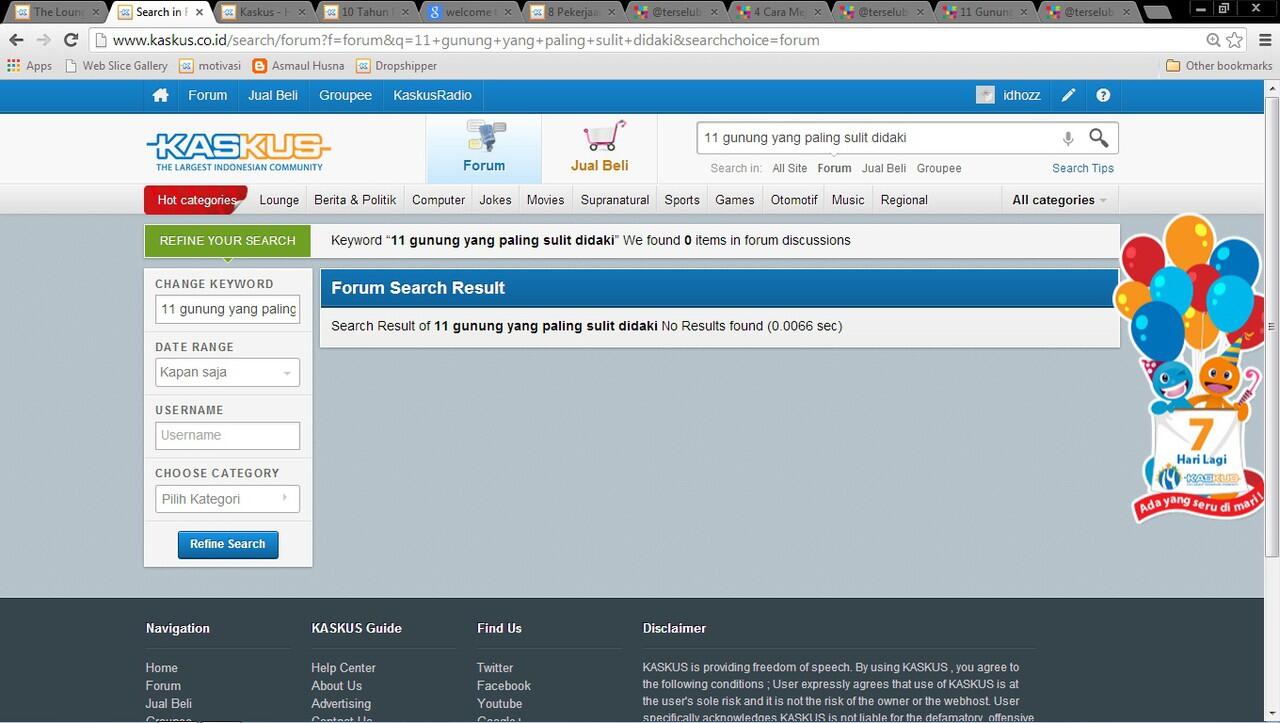
Task: Open KaskusRadio in top navigation
Action: click(x=432, y=95)
